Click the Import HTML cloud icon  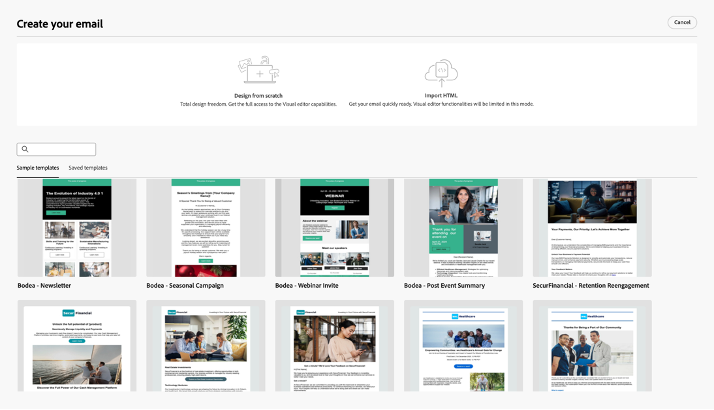pos(439,70)
